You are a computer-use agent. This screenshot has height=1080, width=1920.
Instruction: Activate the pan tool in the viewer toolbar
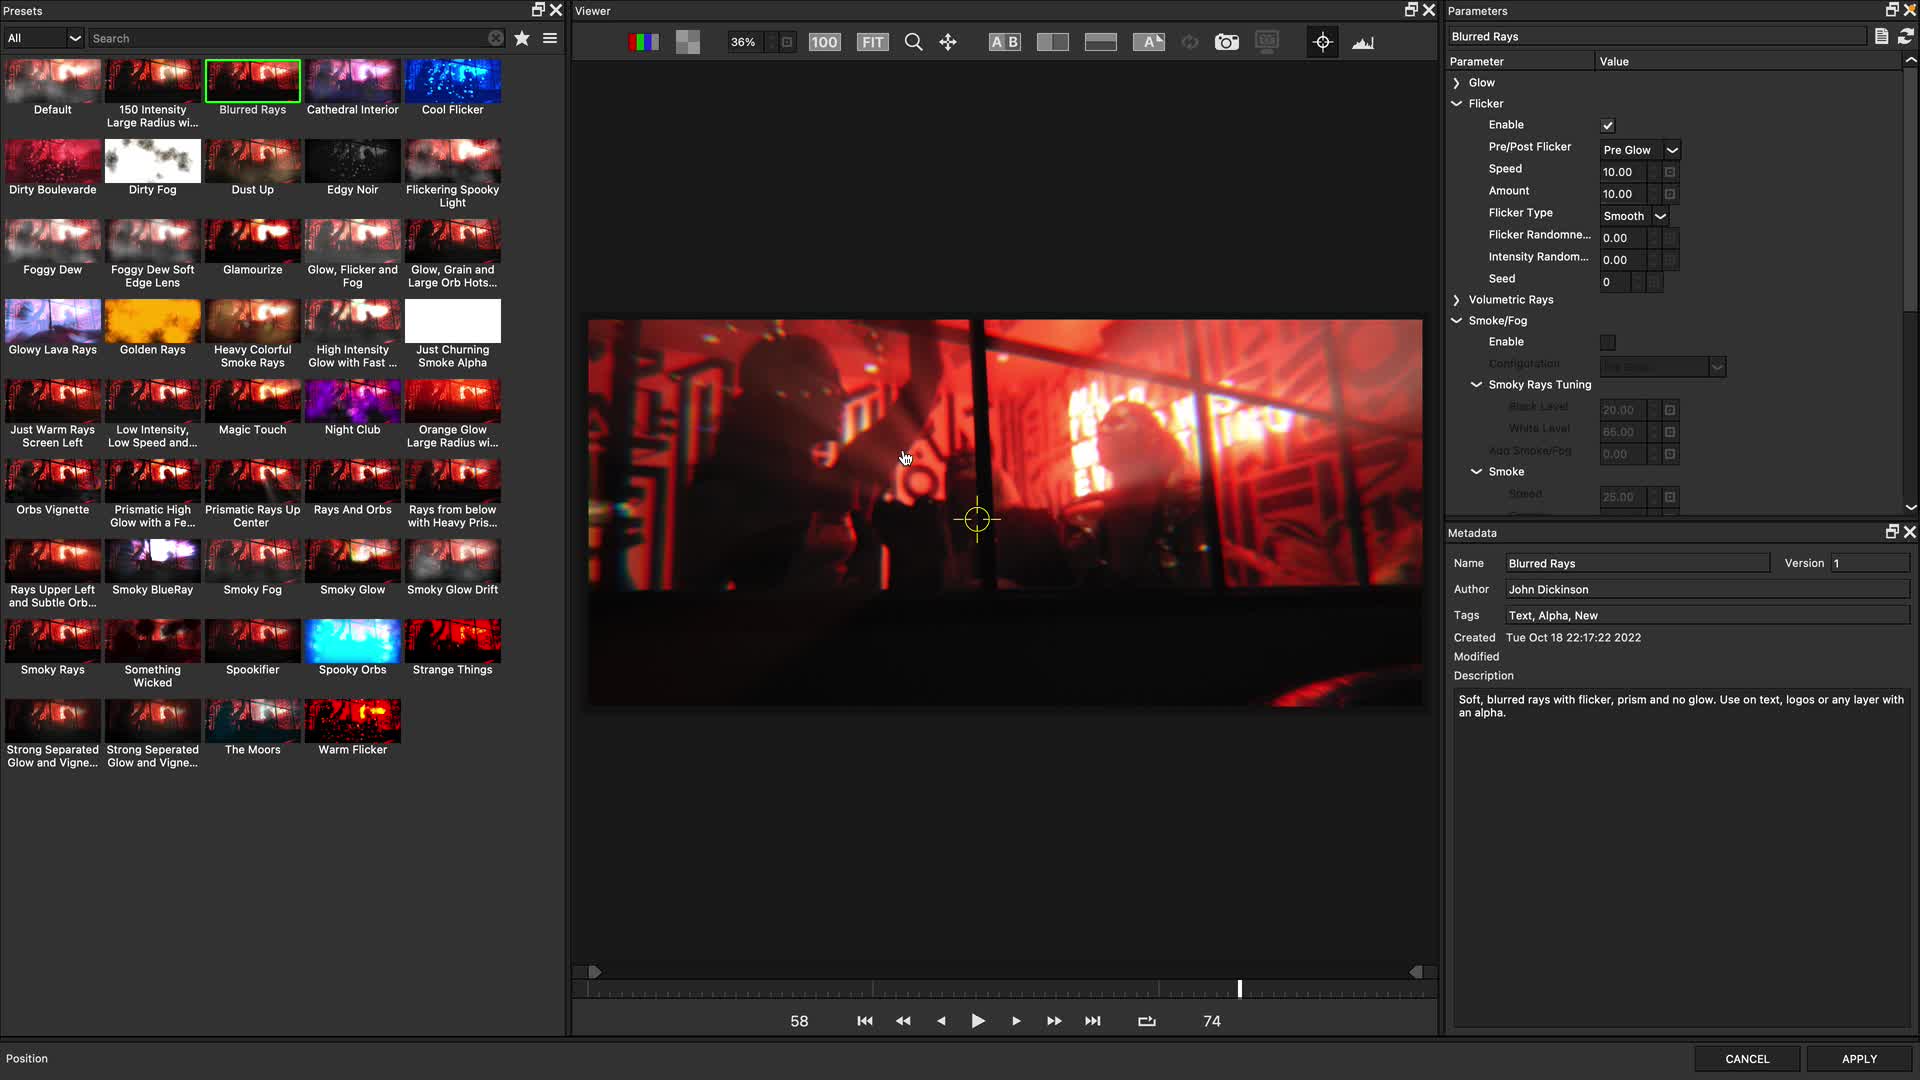point(947,42)
